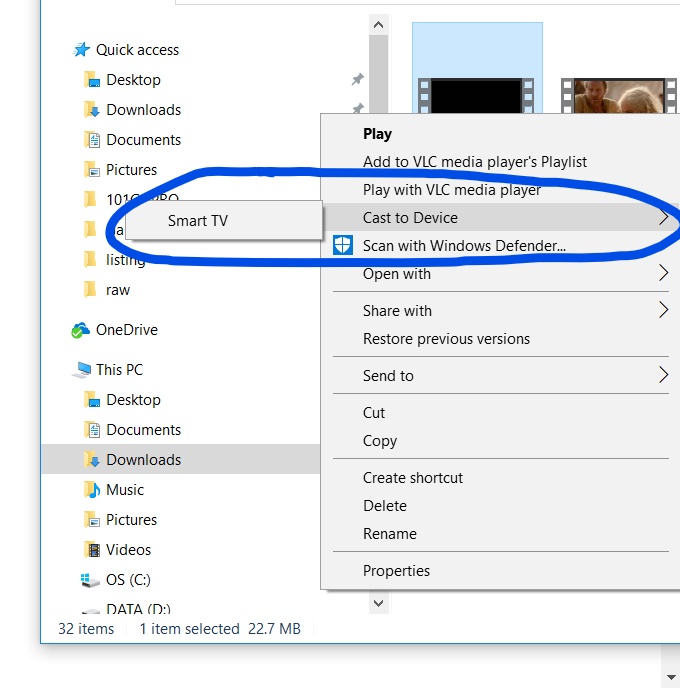Open Music under This PC
680x688 pixels.
click(125, 490)
